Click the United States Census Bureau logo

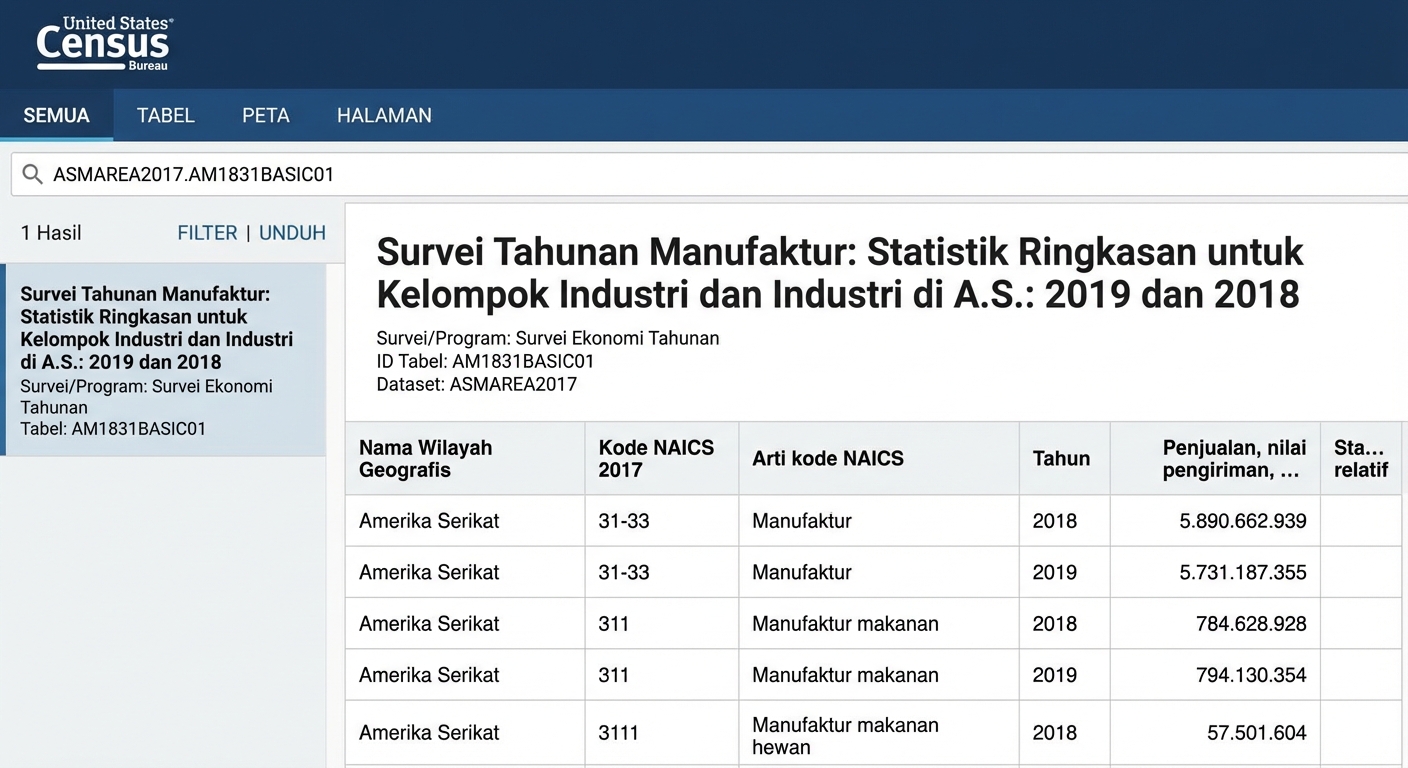pos(104,43)
